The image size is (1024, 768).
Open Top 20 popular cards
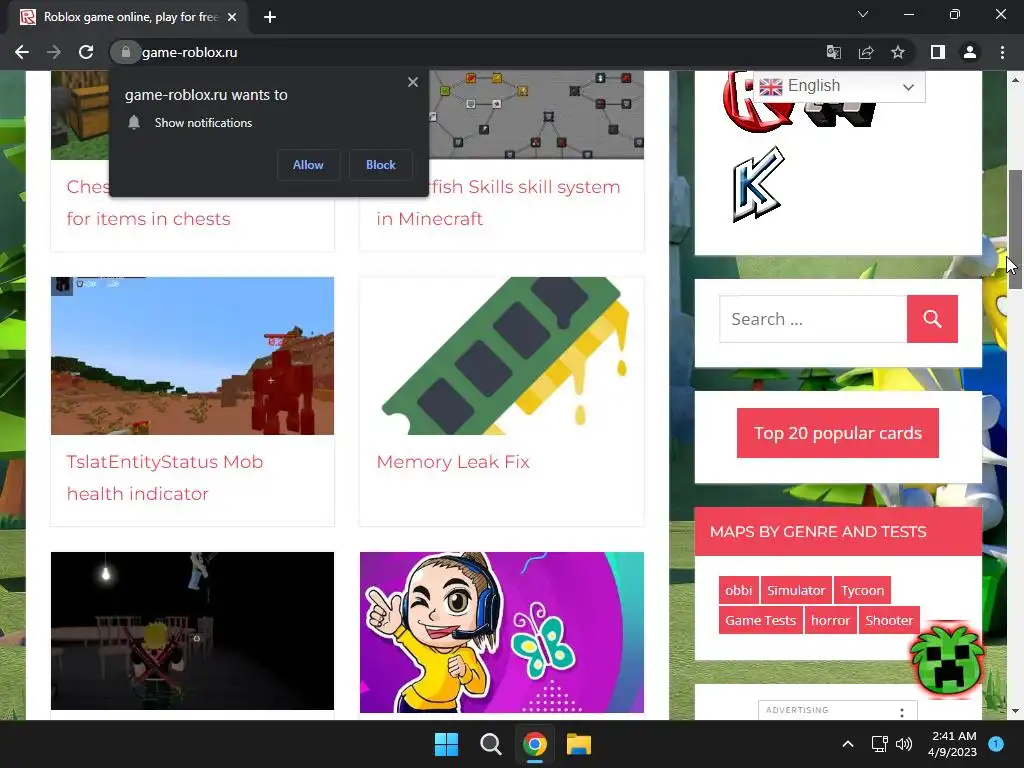tap(838, 433)
